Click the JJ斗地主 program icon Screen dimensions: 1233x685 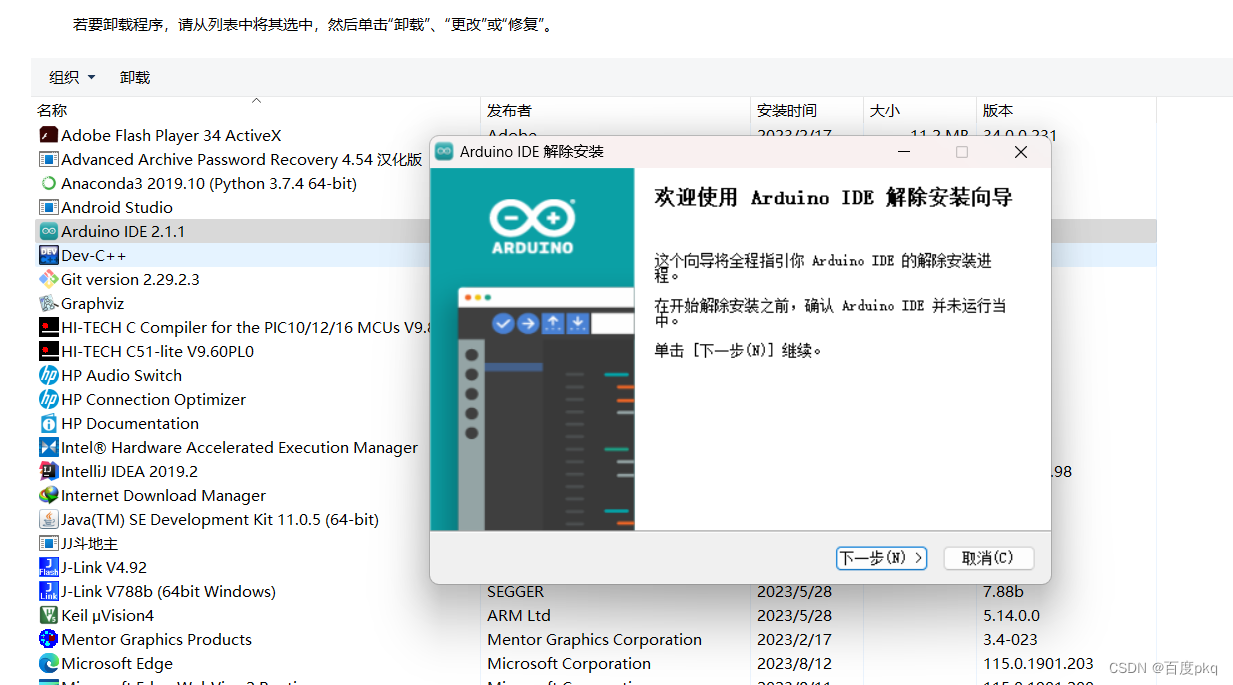(48, 543)
